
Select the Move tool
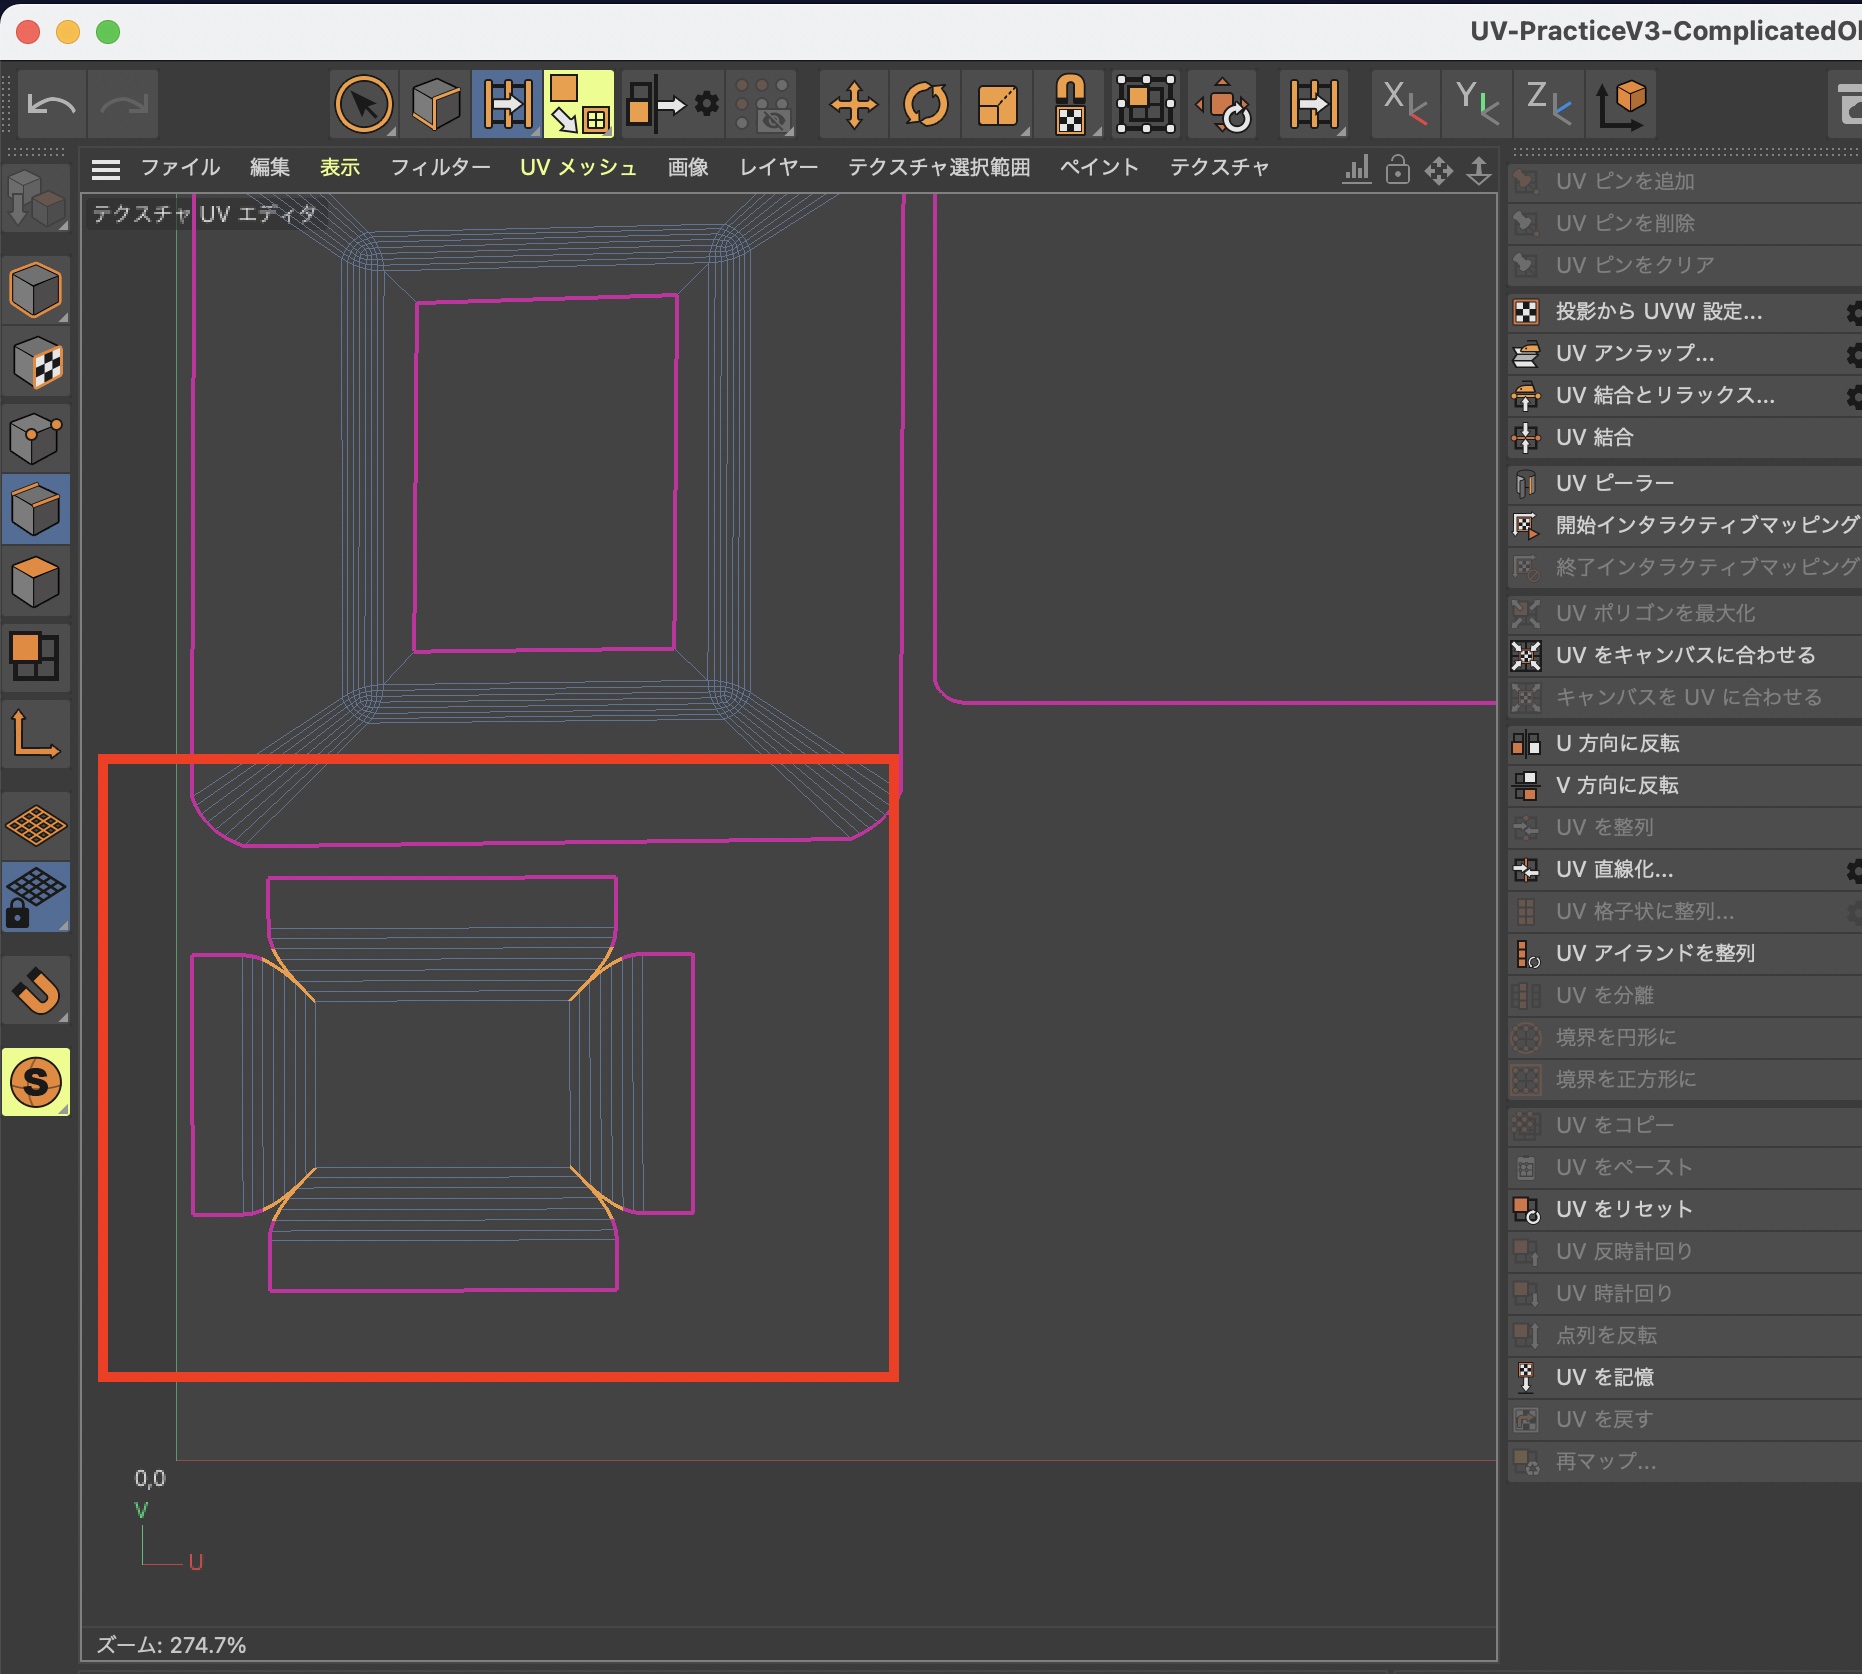point(853,104)
